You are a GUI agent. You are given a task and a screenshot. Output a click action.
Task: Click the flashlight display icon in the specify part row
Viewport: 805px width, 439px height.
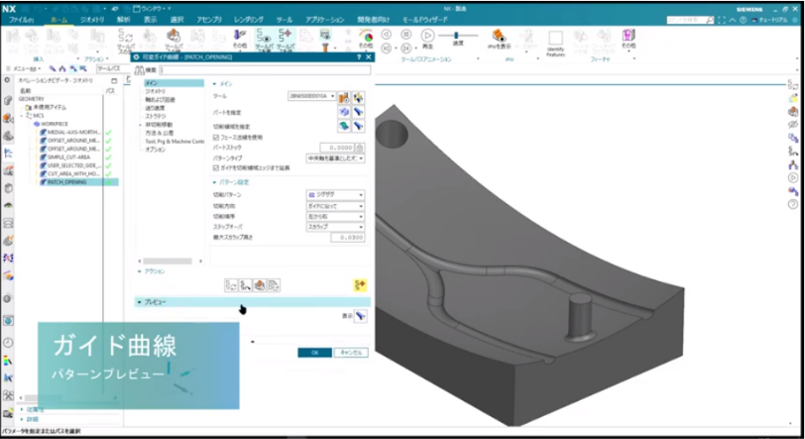coord(358,111)
